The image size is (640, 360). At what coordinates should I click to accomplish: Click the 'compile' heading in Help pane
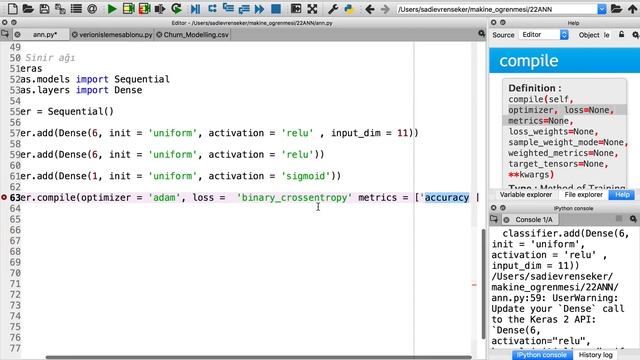click(529, 61)
